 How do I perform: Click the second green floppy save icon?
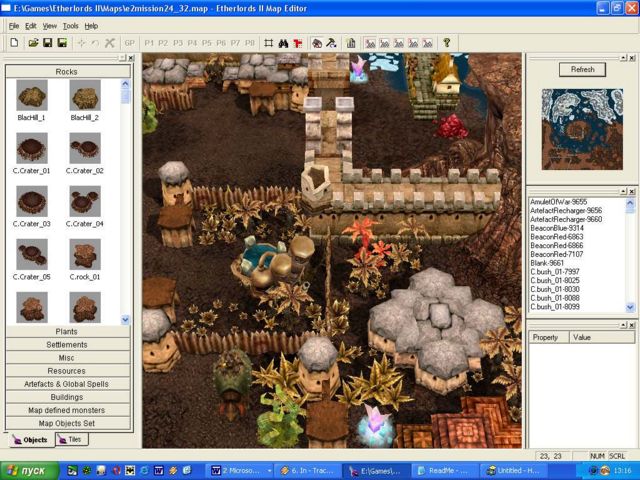62,42
